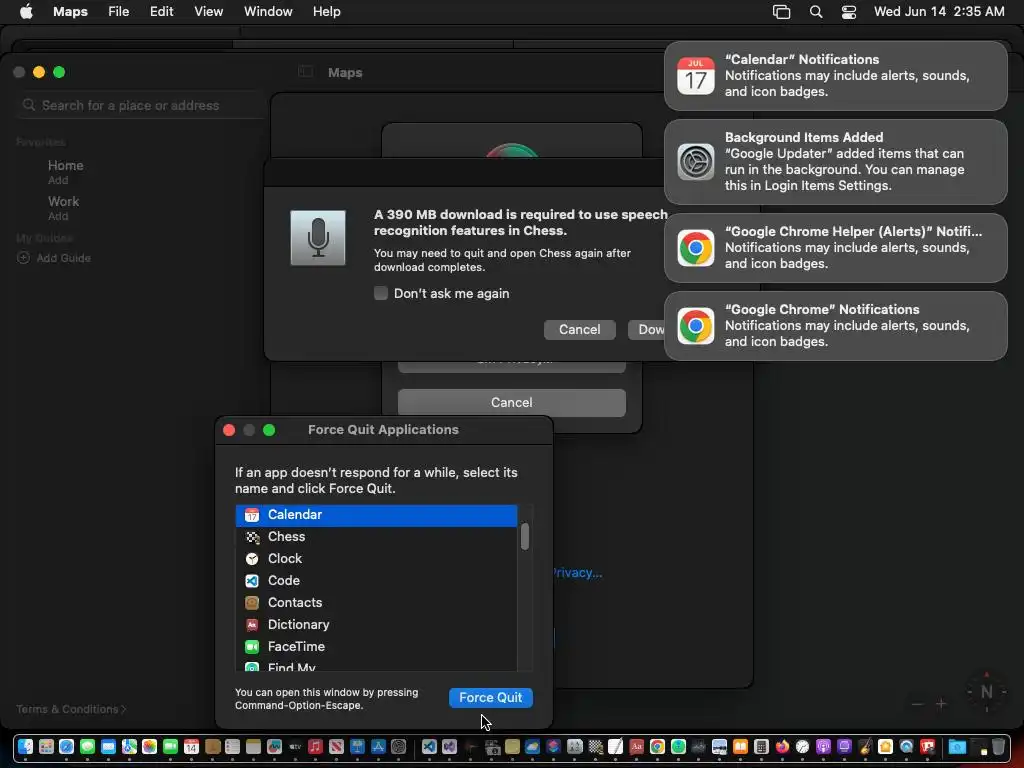
Task: Click the Stage Manager menu bar icon
Action: (781, 12)
